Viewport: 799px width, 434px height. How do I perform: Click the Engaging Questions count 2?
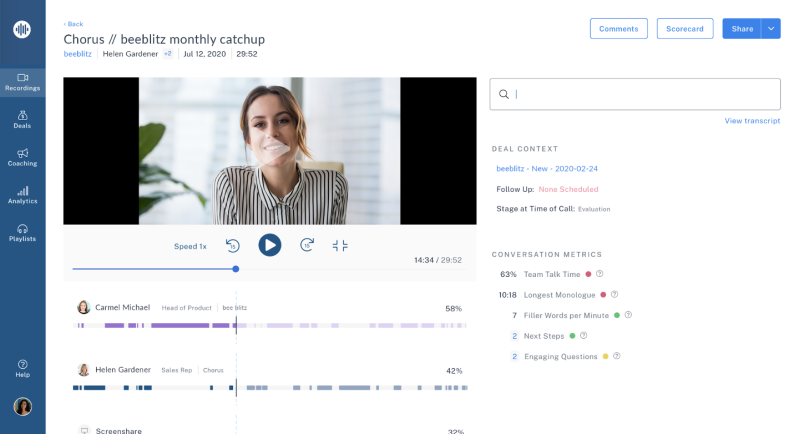point(515,357)
